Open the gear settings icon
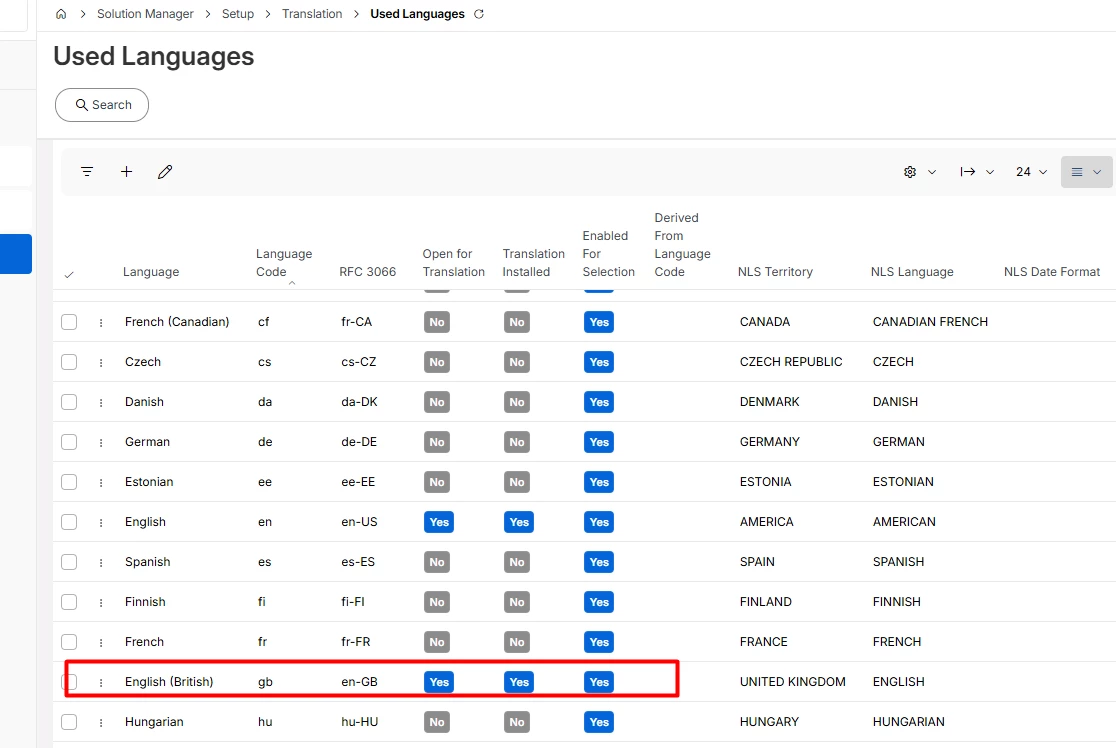The width and height of the screenshot is (1116, 748). point(910,172)
